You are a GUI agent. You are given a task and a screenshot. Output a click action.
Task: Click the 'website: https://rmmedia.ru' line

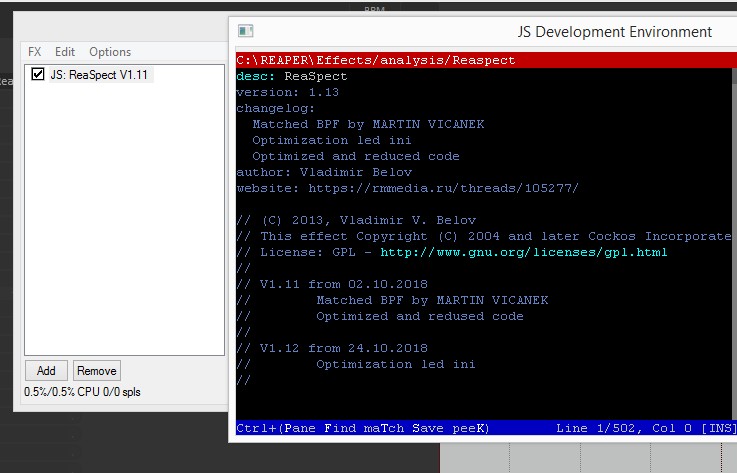[407, 188]
